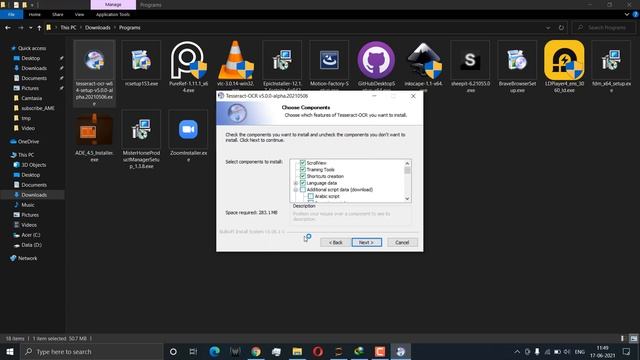Open the File ribbon tab

coord(11,14)
